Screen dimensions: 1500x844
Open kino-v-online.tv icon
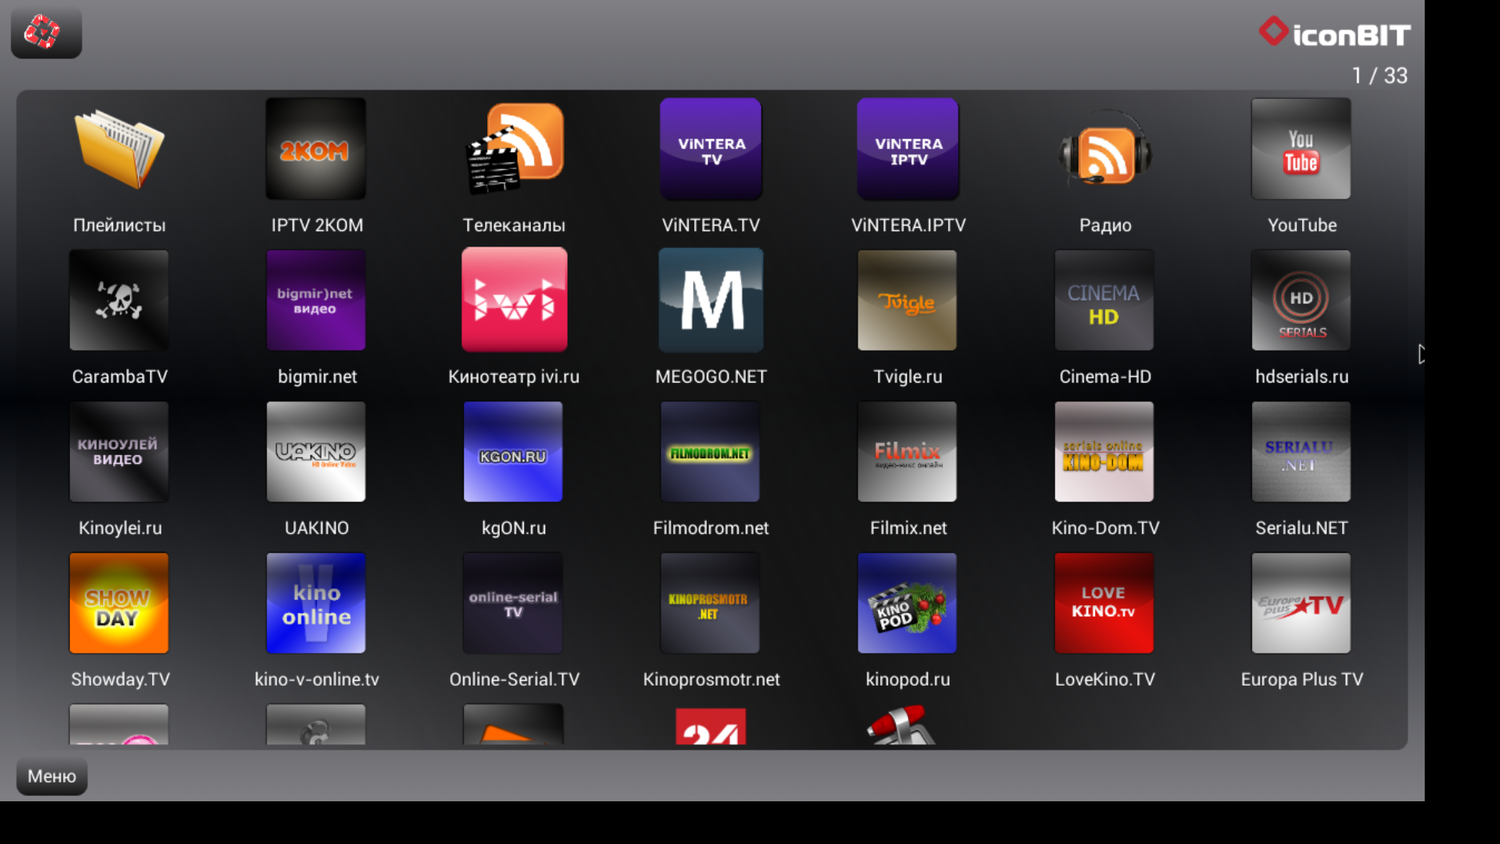[316, 603]
